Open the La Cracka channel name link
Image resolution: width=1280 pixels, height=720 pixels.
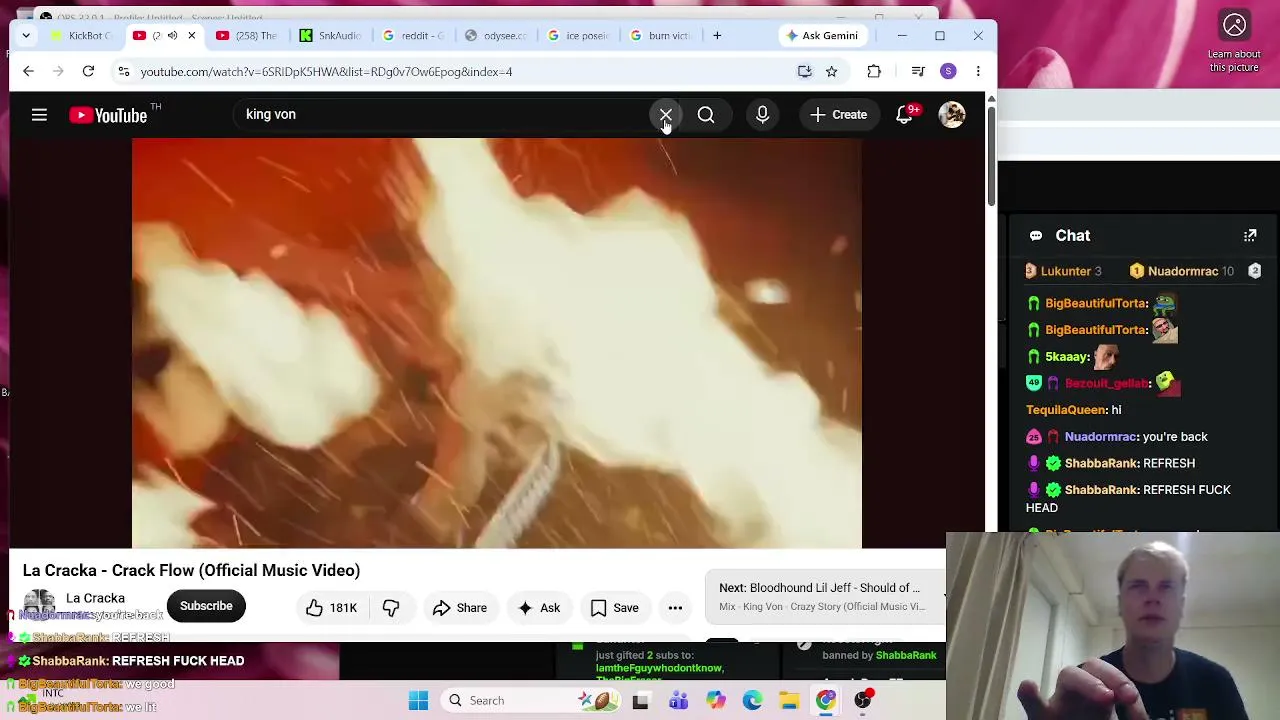[x=95, y=598]
